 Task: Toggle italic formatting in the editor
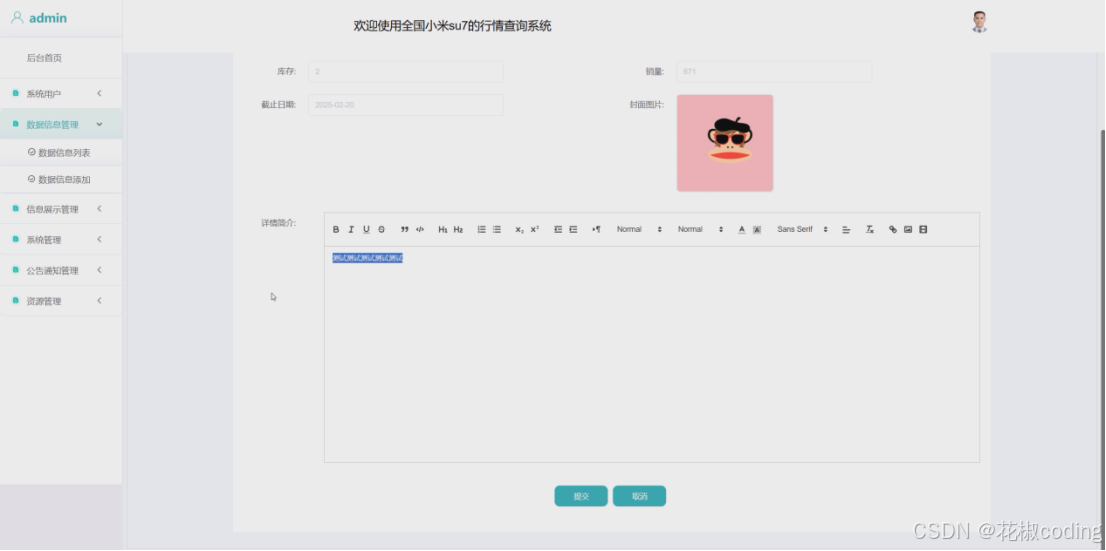click(x=351, y=229)
